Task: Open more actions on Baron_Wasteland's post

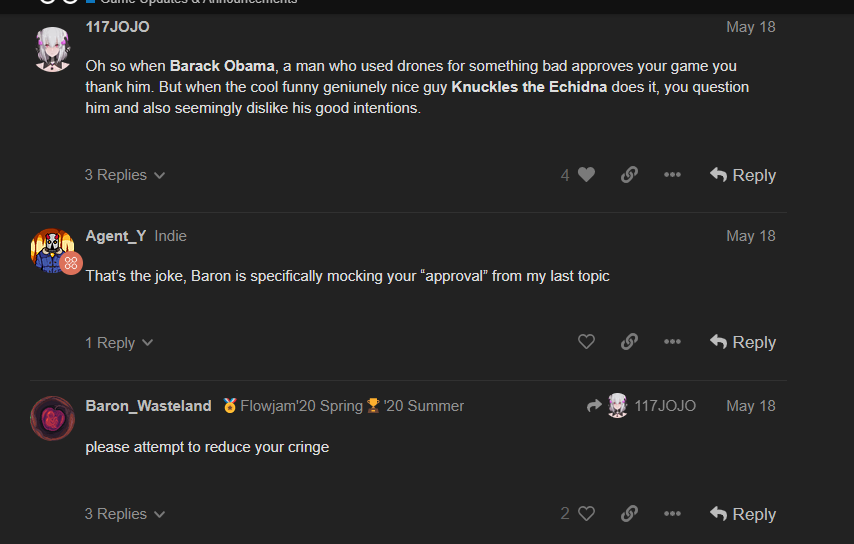Action: [x=672, y=514]
